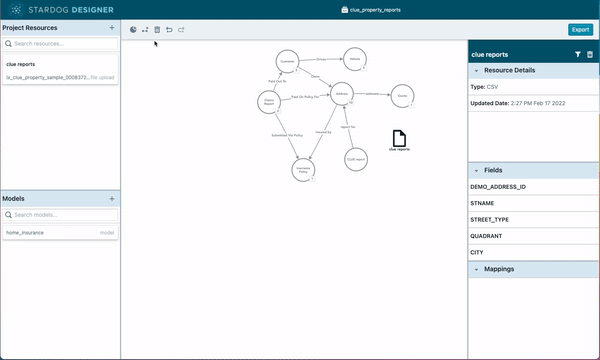This screenshot has width=600, height=360.
Task: Collapse the Resource Details section
Action: 476,70
